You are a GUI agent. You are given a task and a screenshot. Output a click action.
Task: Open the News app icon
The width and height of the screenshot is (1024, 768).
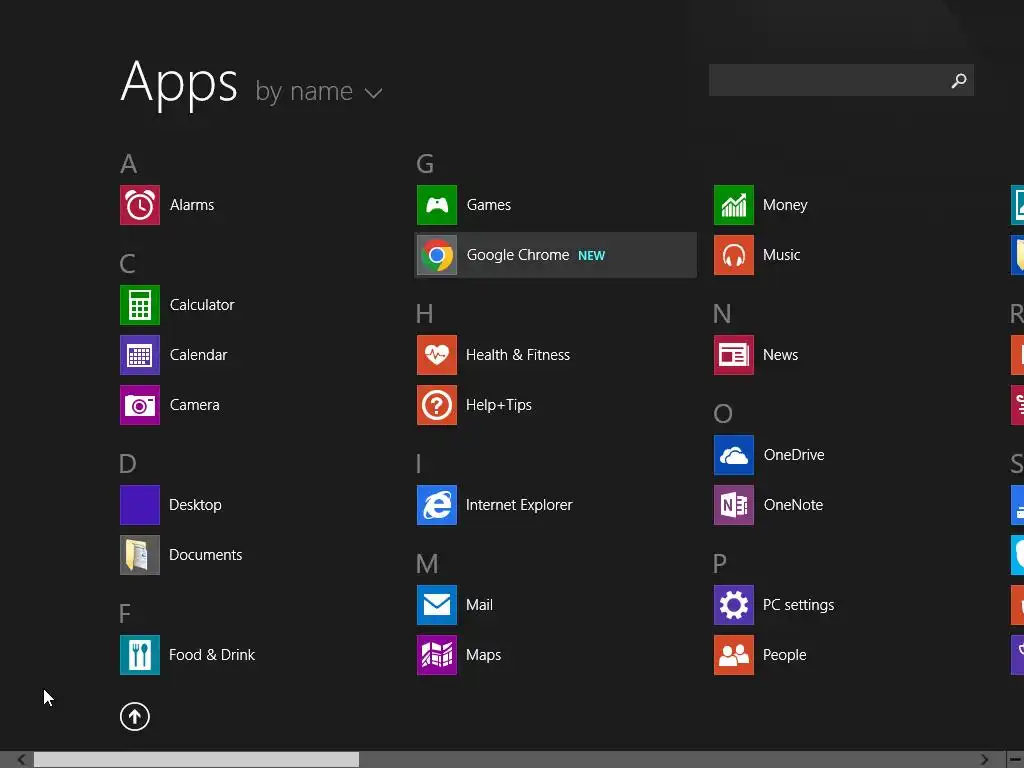[x=734, y=355]
